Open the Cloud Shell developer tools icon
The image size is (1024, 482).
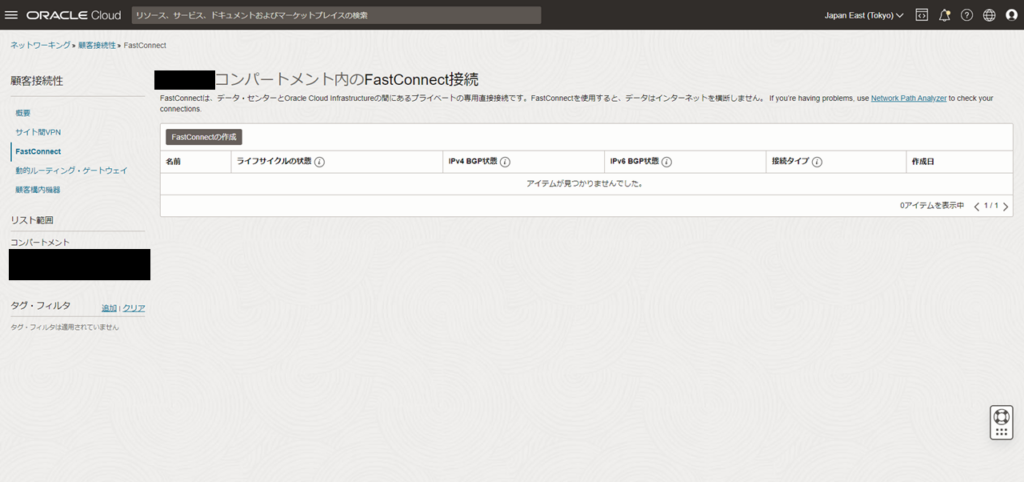921,15
